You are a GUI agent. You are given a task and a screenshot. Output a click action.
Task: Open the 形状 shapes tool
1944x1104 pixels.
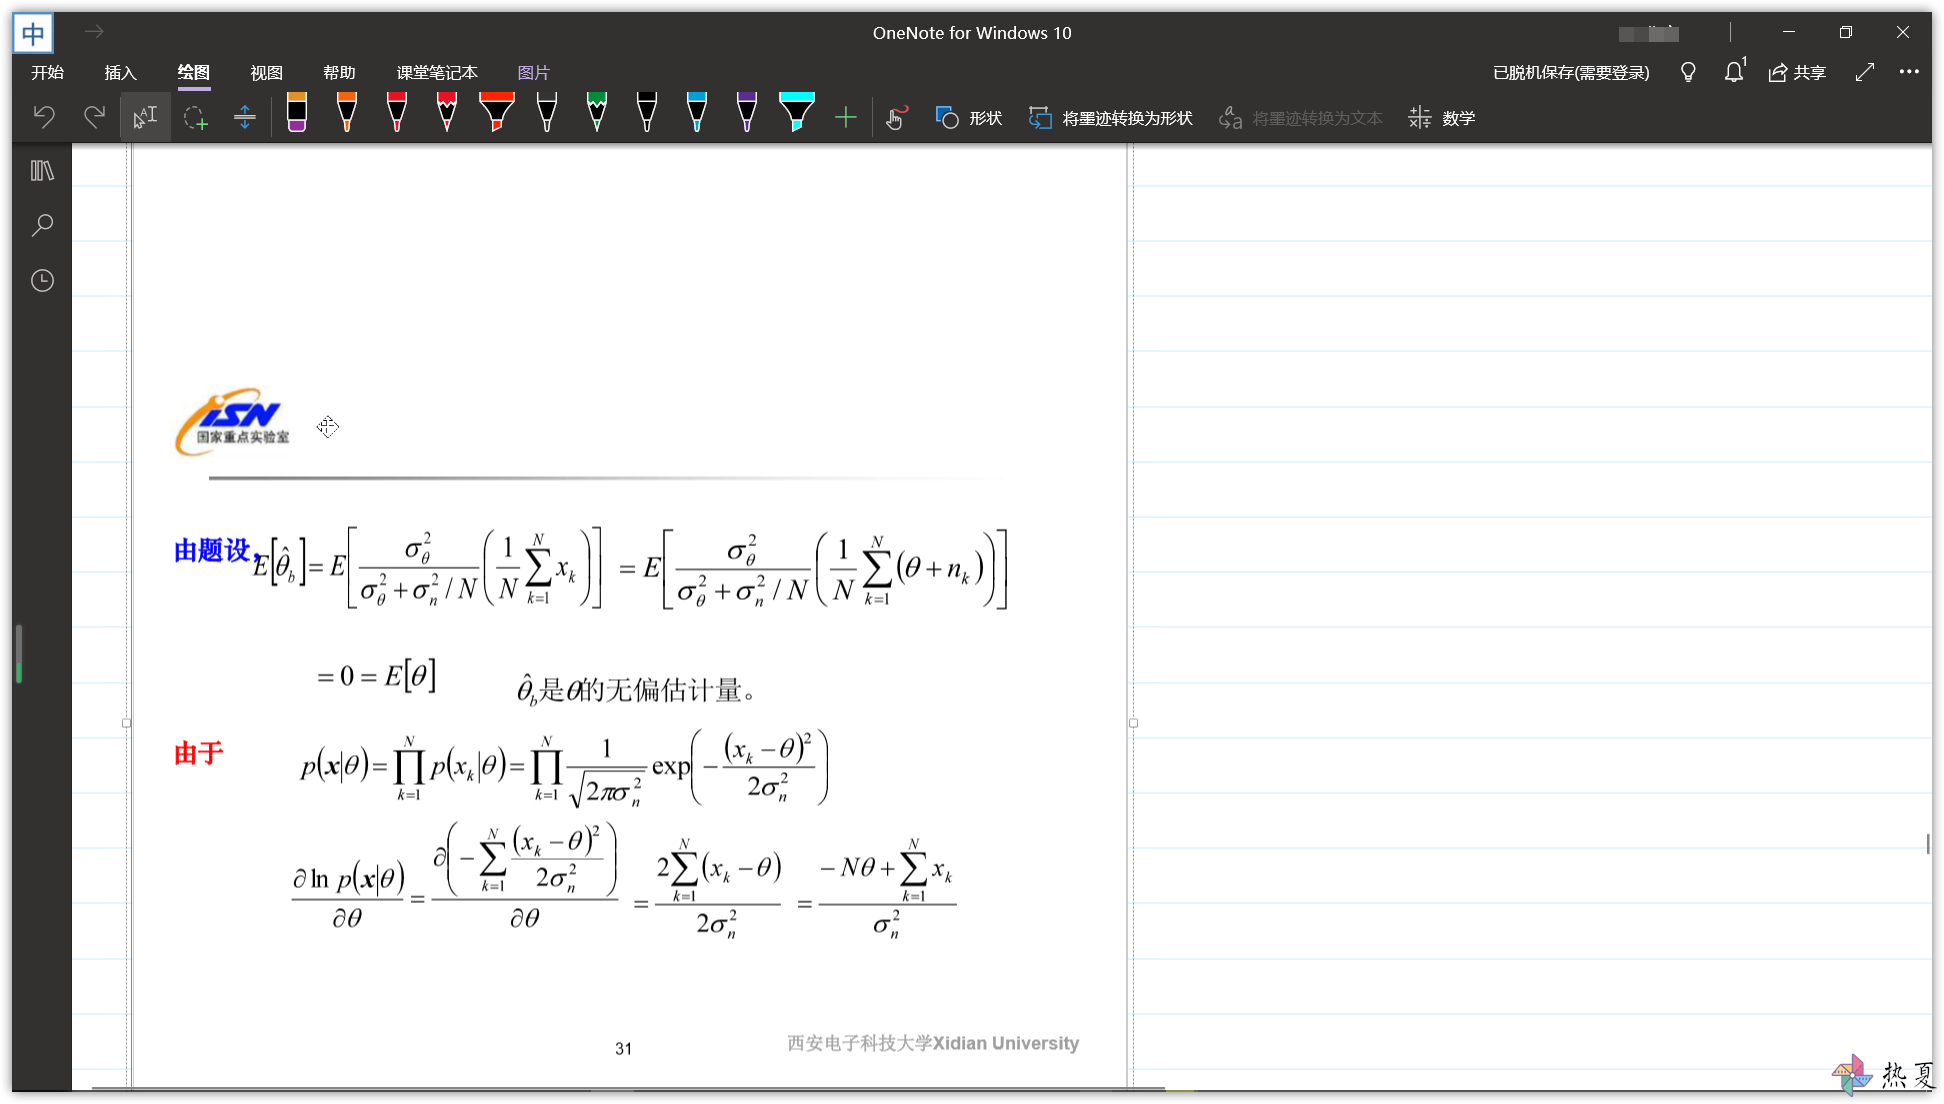(968, 118)
